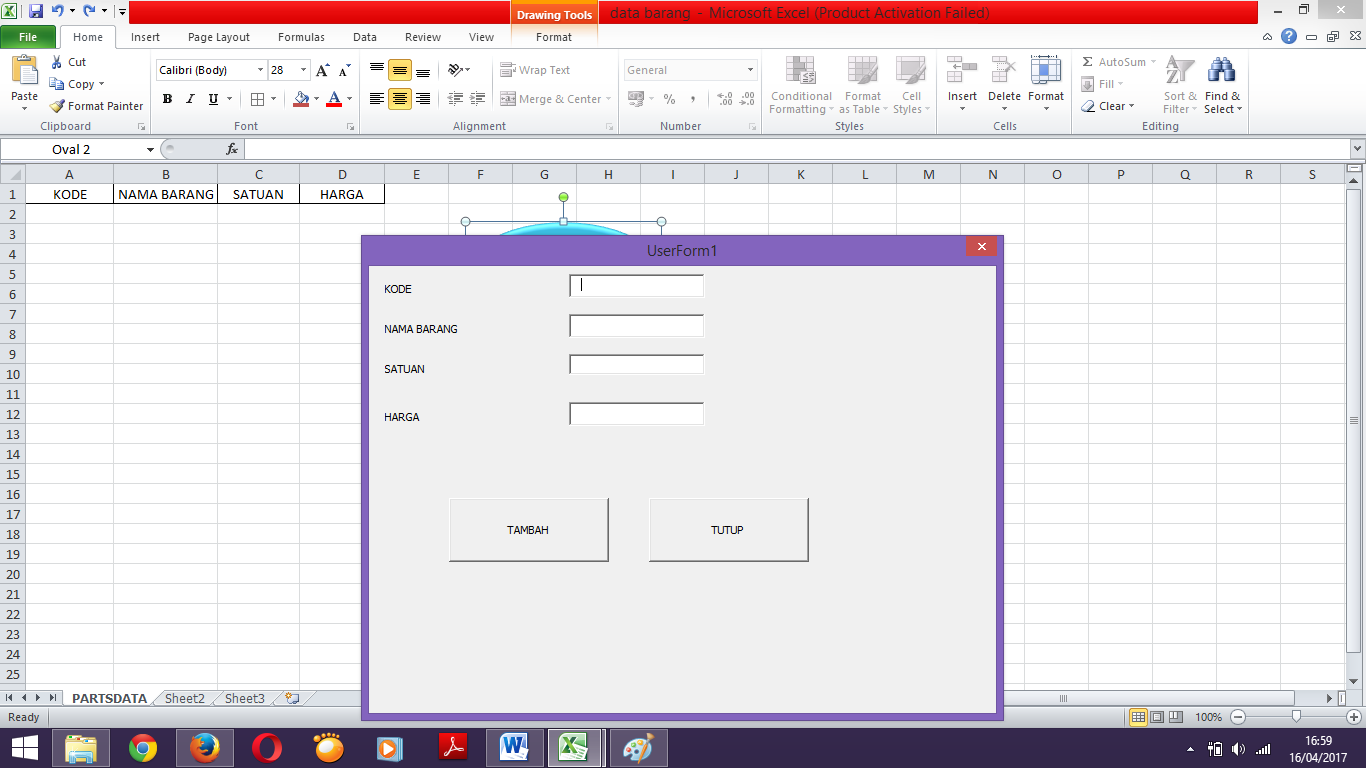Toggle bold formatting
This screenshot has width=1366, height=768.
click(x=167, y=99)
